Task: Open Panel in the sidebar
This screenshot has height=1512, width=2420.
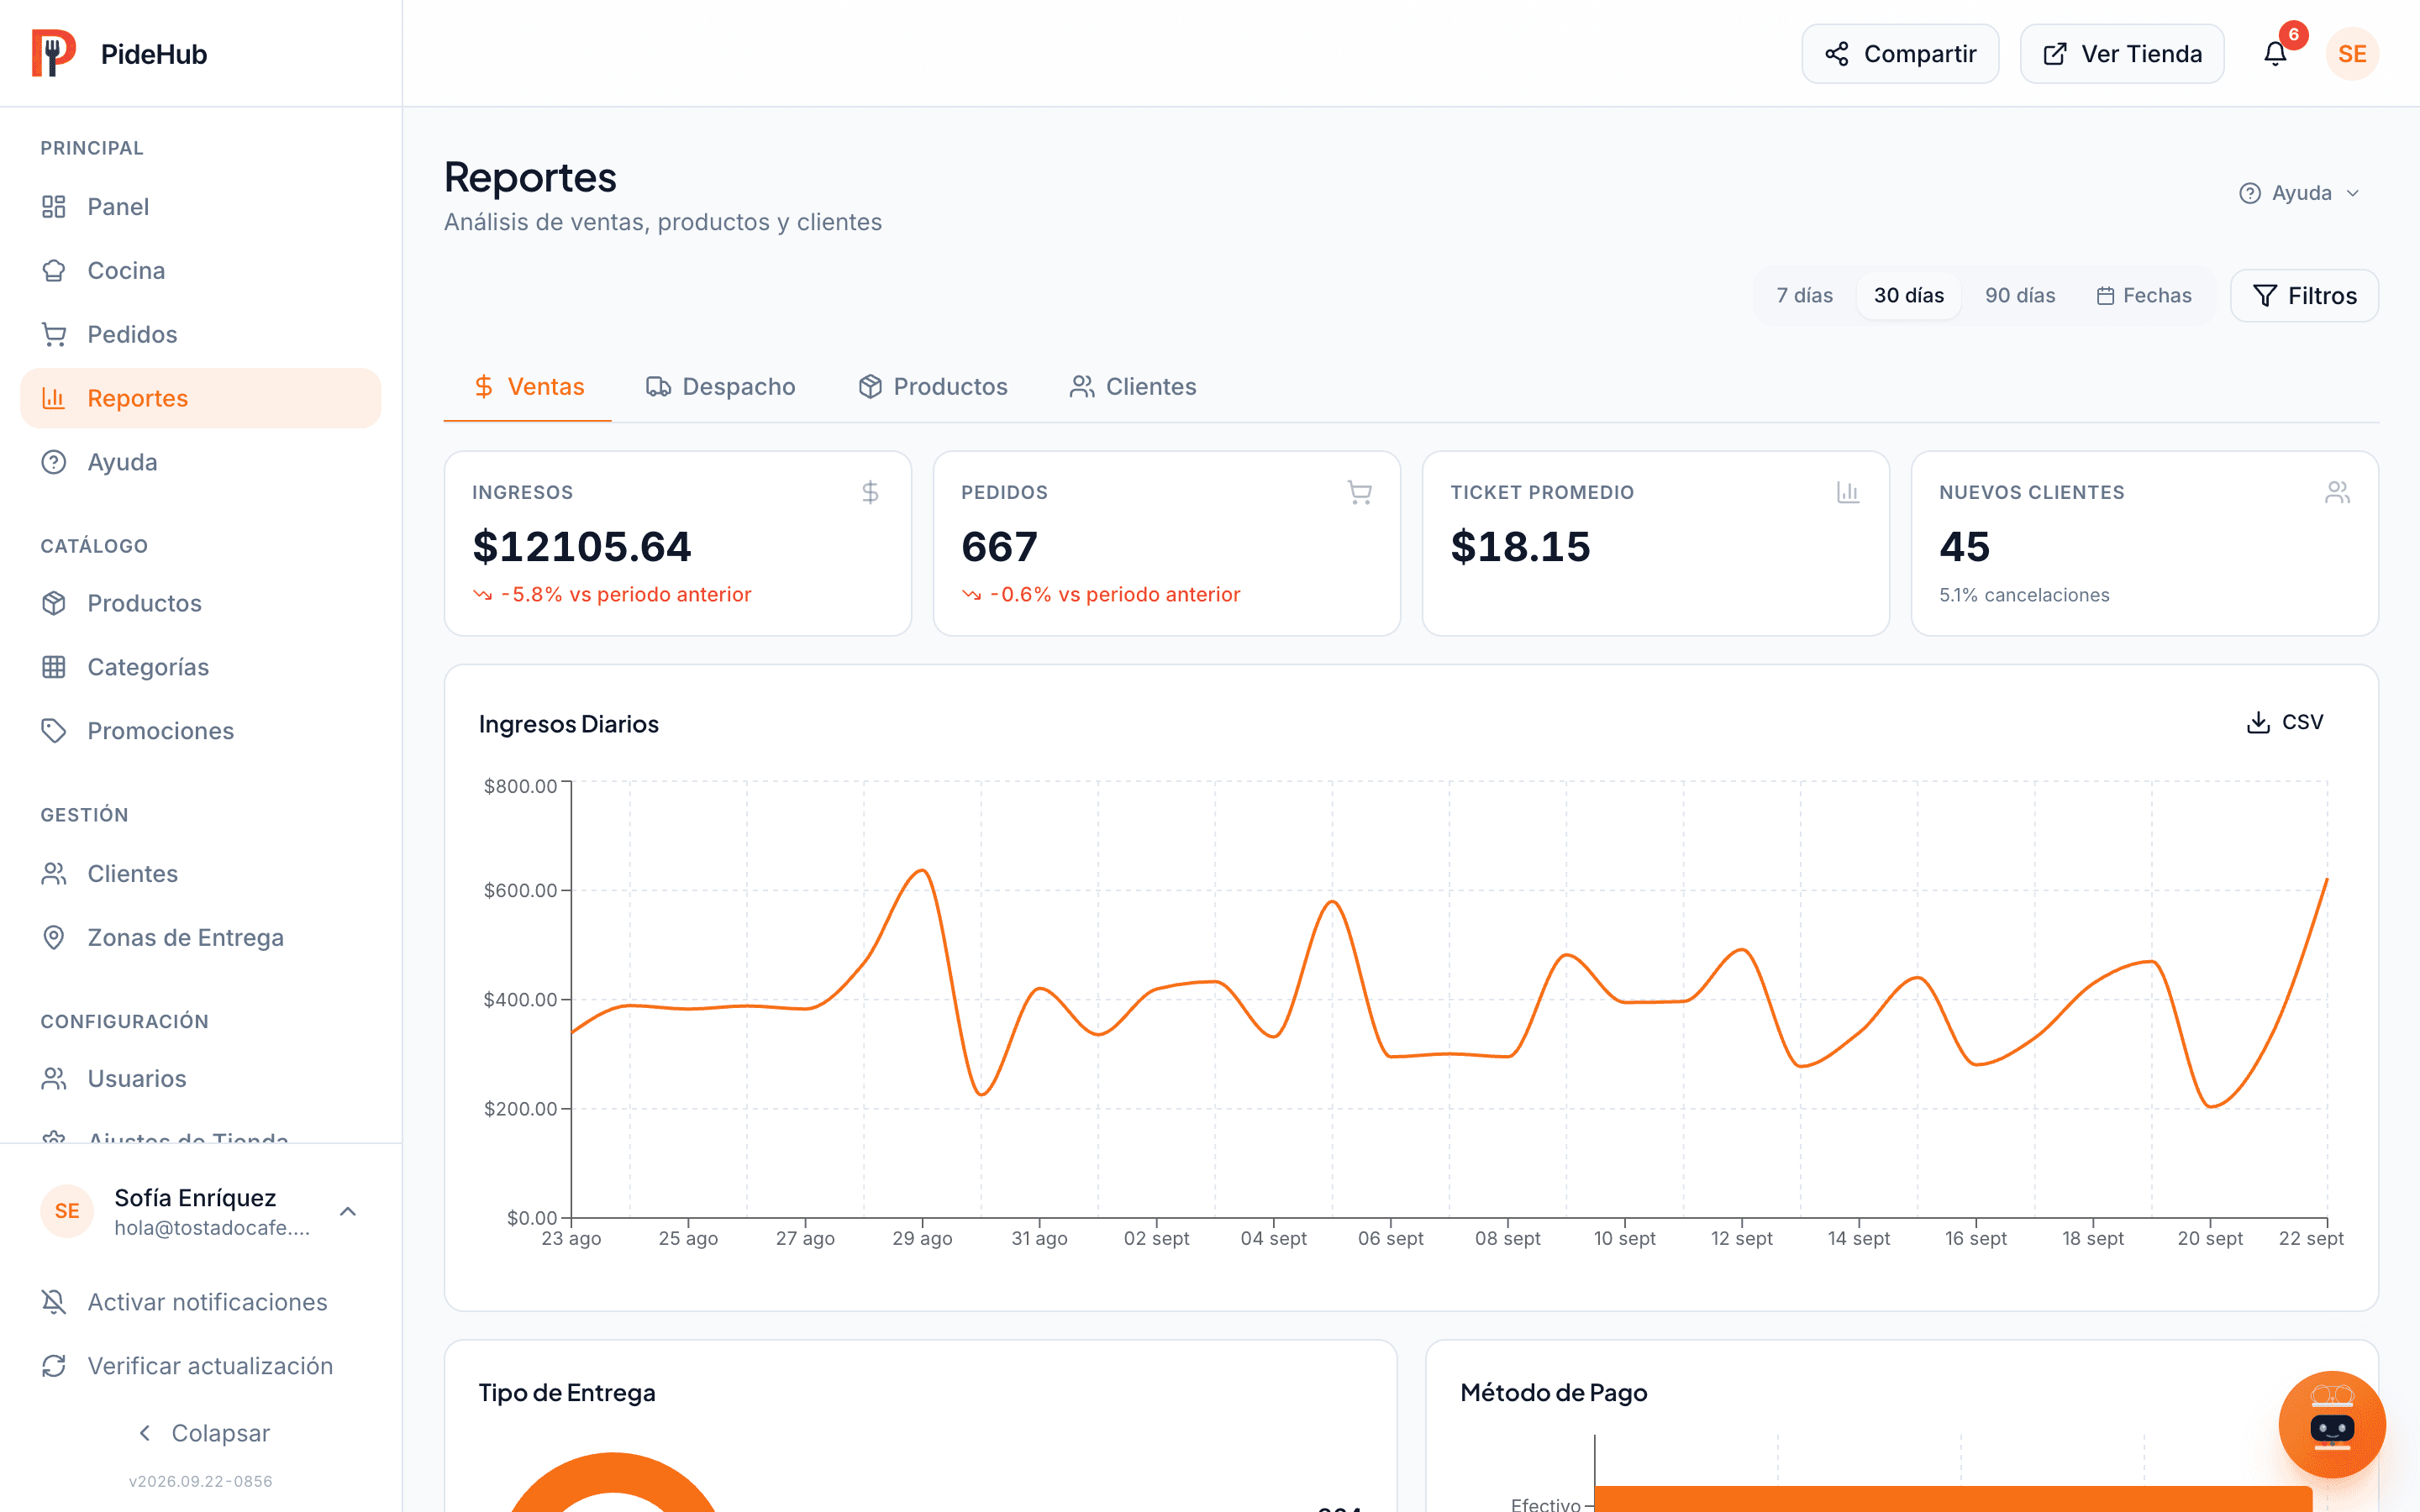Action: [200, 207]
